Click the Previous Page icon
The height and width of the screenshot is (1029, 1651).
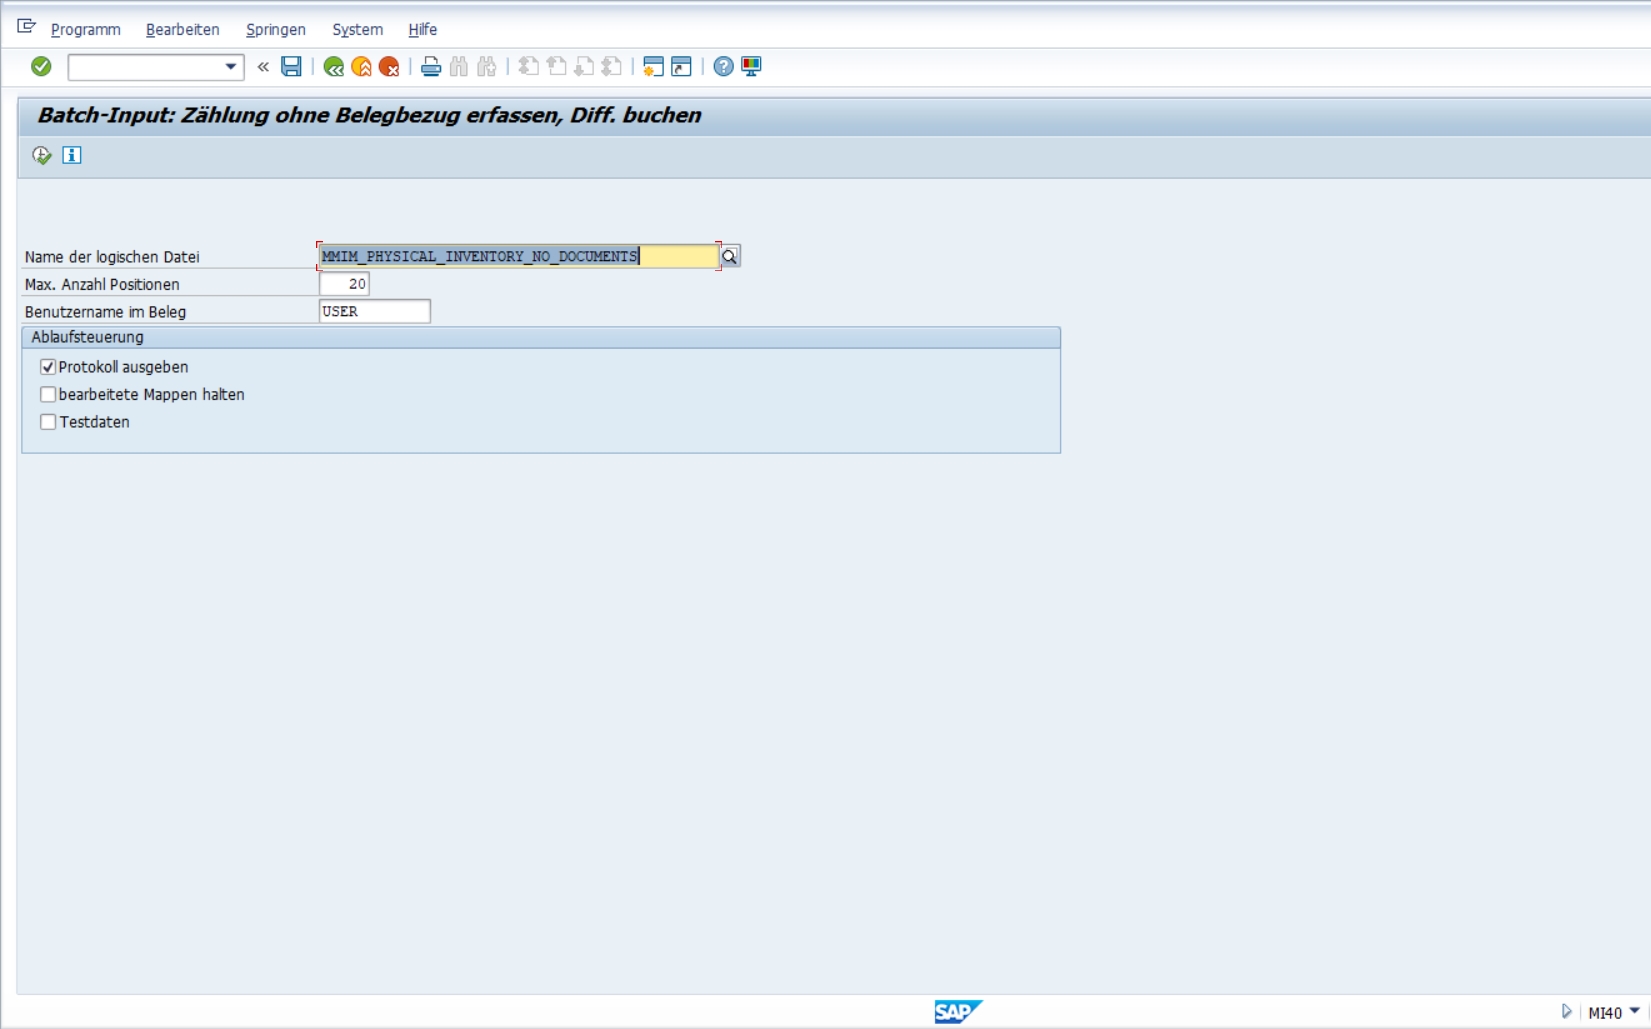pos(557,67)
